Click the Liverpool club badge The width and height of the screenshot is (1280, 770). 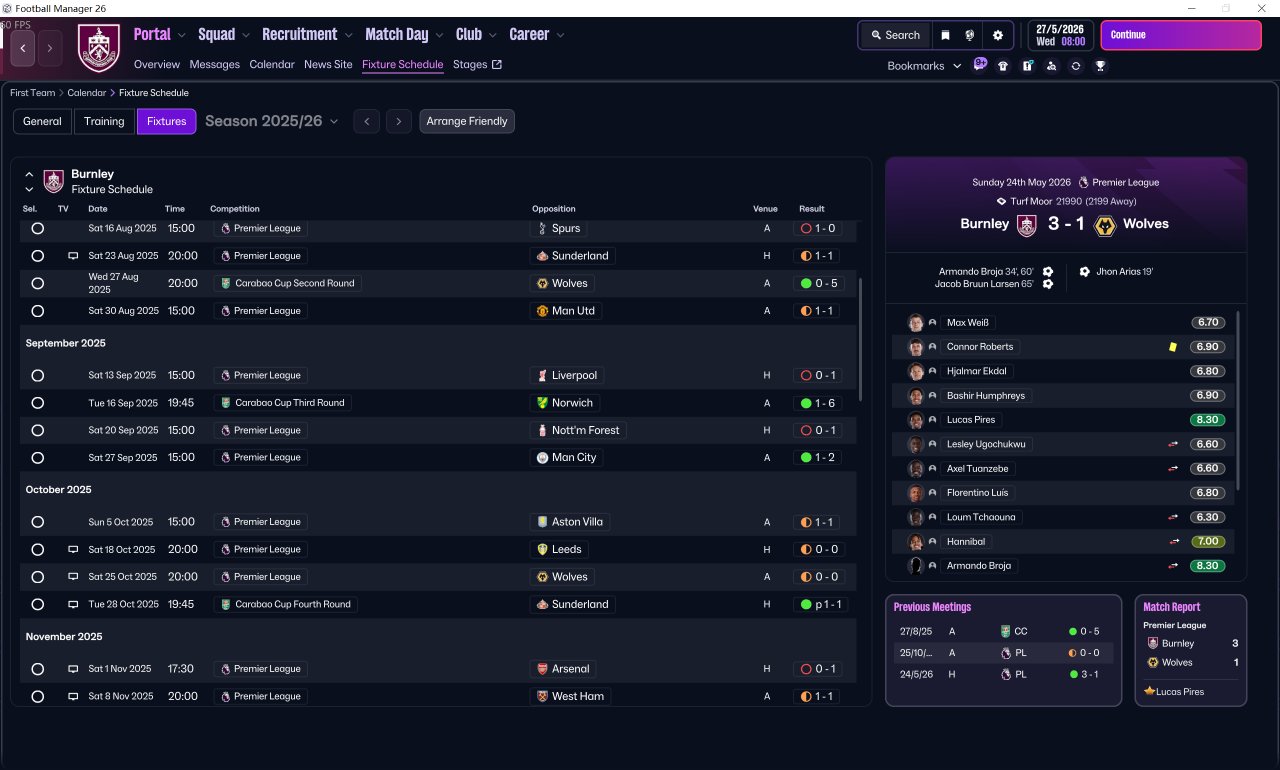click(542, 376)
